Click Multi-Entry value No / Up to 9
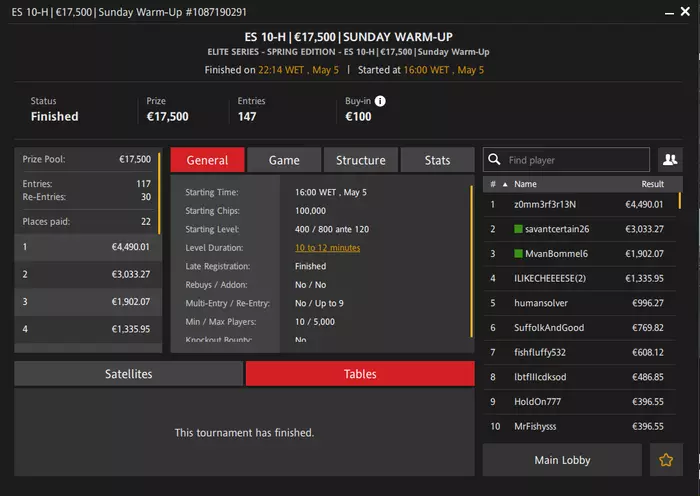Viewport: 700px width, 496px height. coord(319,304)
